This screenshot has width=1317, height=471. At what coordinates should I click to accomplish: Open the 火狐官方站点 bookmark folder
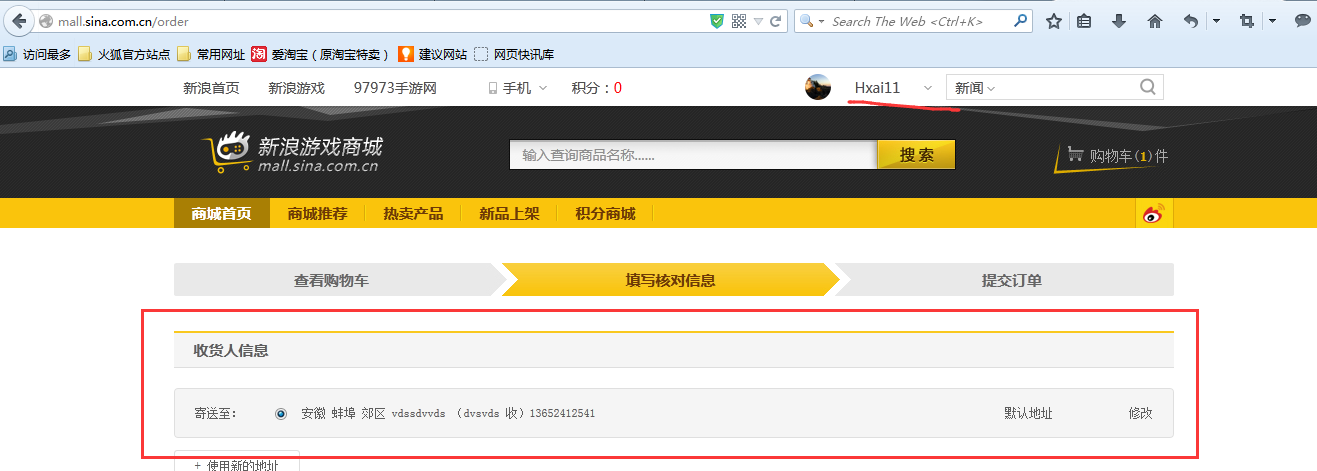[x=124, y=54]
